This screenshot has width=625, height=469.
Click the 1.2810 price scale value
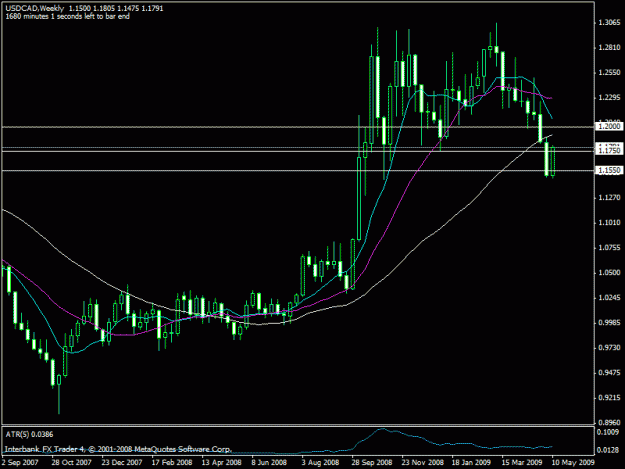[609, 48]
